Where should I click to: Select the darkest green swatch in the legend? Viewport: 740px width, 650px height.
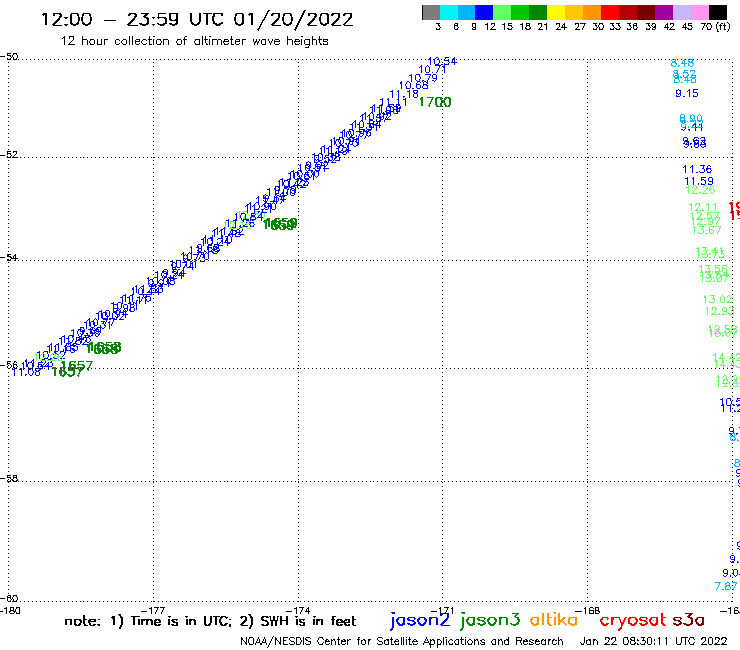click(x=538, y=12)
